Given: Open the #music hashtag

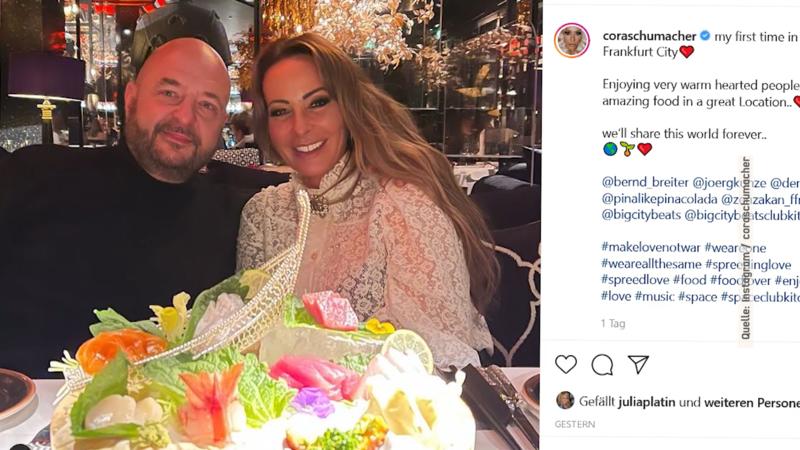Looking at the screenshot, I should pyautogui.click(x=655, y=296).
